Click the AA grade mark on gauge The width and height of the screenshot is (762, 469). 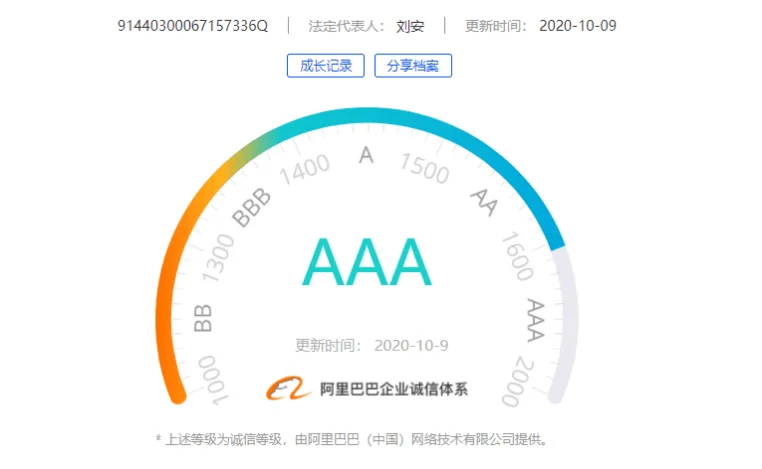coord(485,202)
